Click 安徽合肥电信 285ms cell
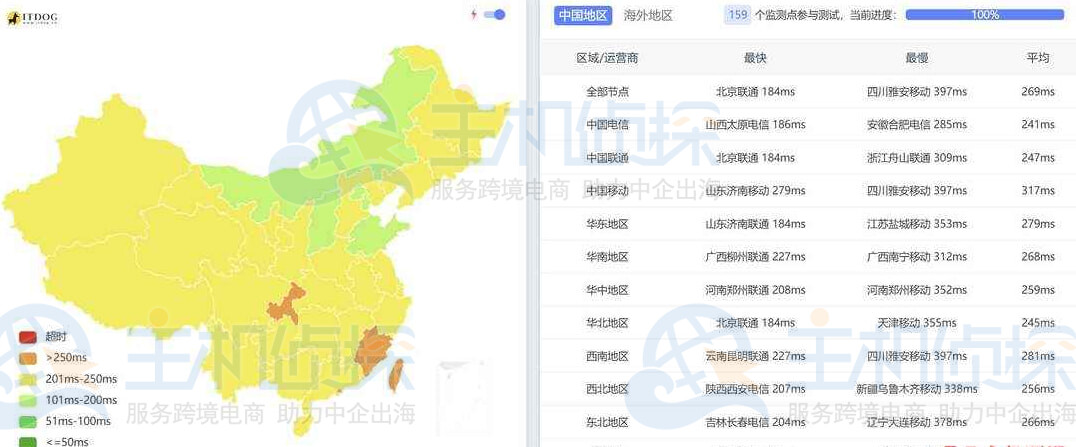The width and height of the screenshot is (1076, 447). click(x=917, y=124)
